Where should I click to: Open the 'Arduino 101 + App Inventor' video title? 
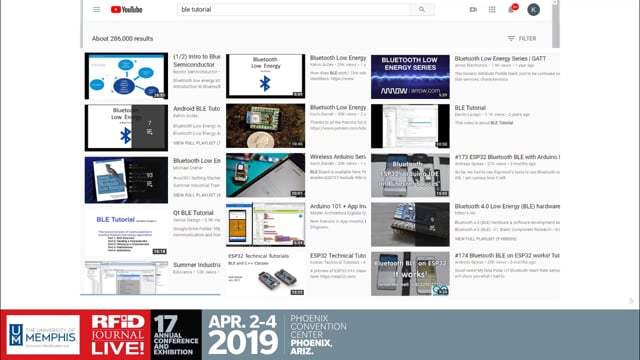338,206
